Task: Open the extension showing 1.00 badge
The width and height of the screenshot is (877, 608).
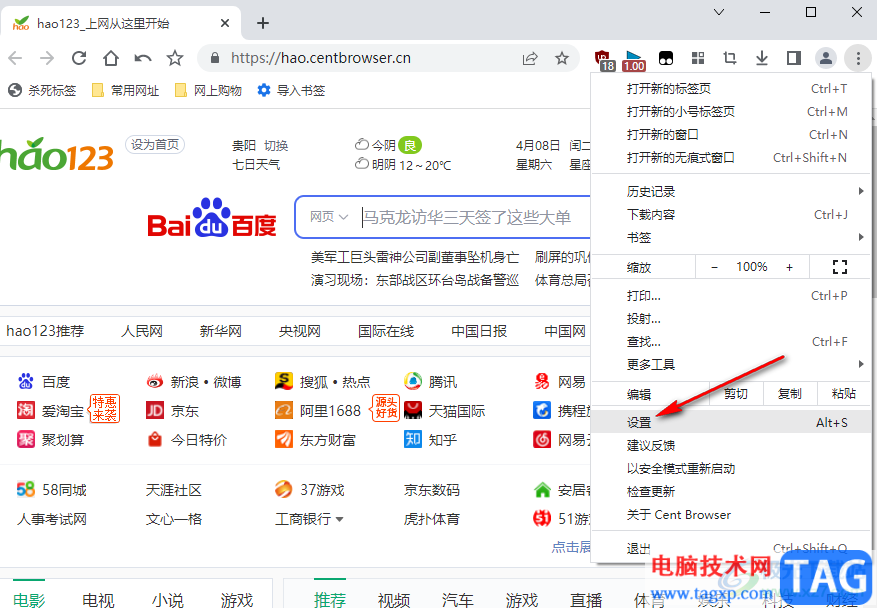Action: click(x=634, y=60)
